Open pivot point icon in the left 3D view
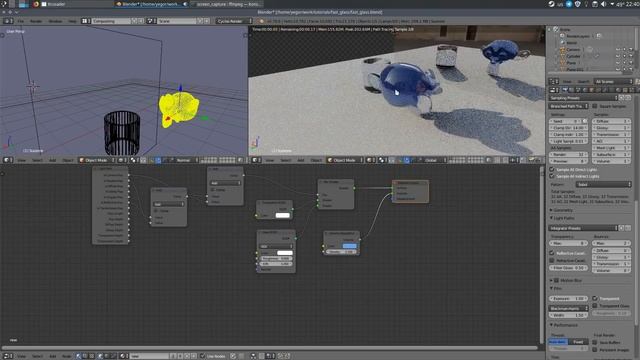Viewport: 640px width, 360px height. click(134, 160)
